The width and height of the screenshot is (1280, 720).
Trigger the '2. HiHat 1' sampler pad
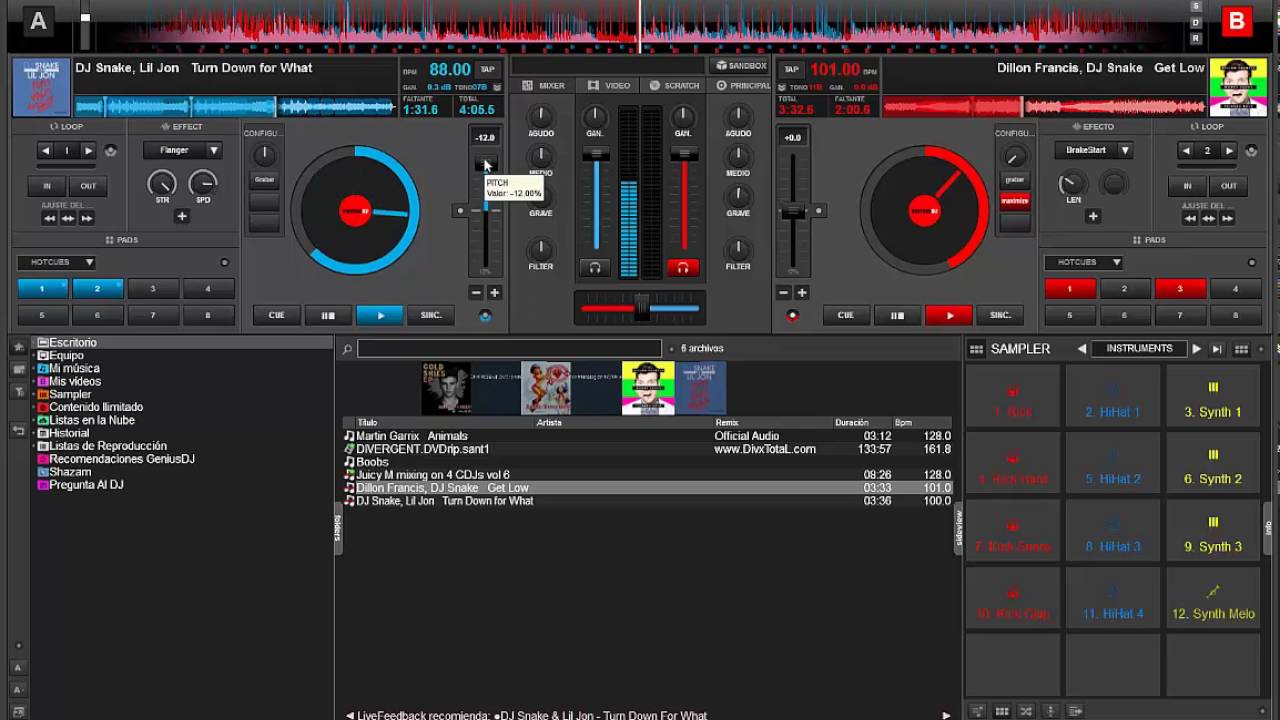coord(1113,398)
